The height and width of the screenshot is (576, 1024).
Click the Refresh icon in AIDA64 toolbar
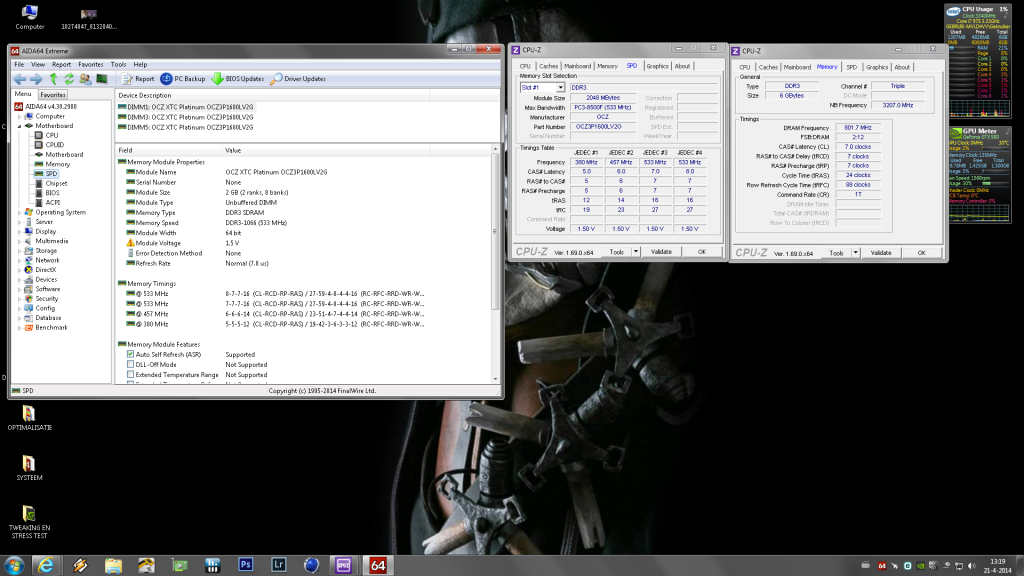coord(68,79)
